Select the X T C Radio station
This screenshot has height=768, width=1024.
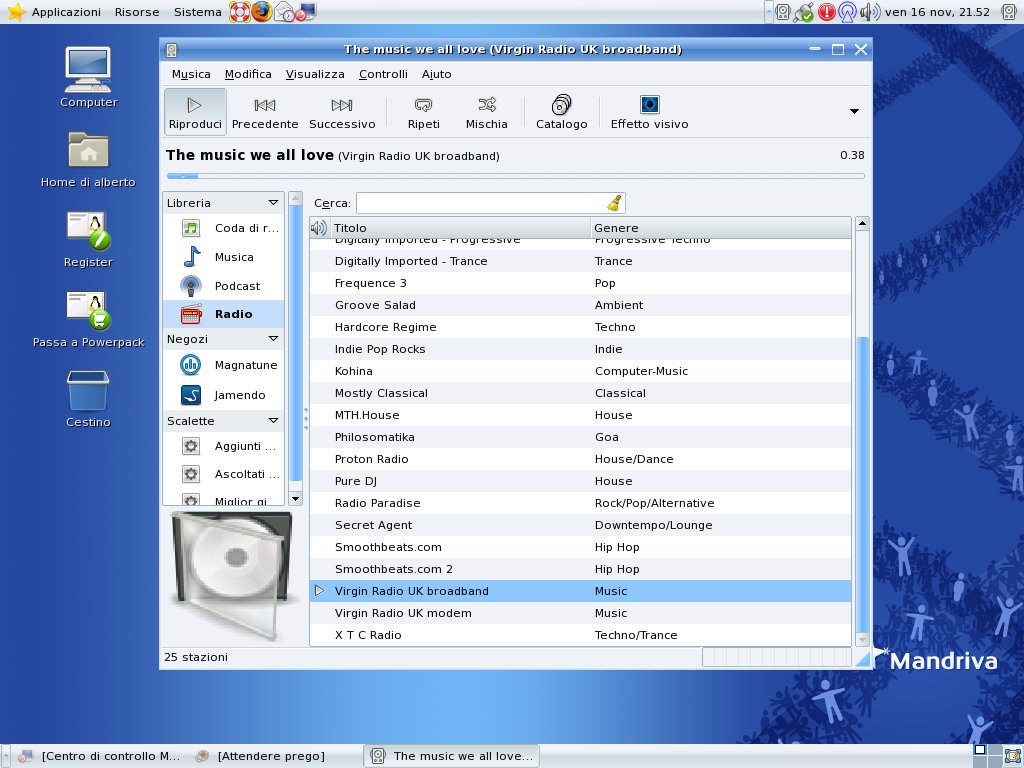581,635
